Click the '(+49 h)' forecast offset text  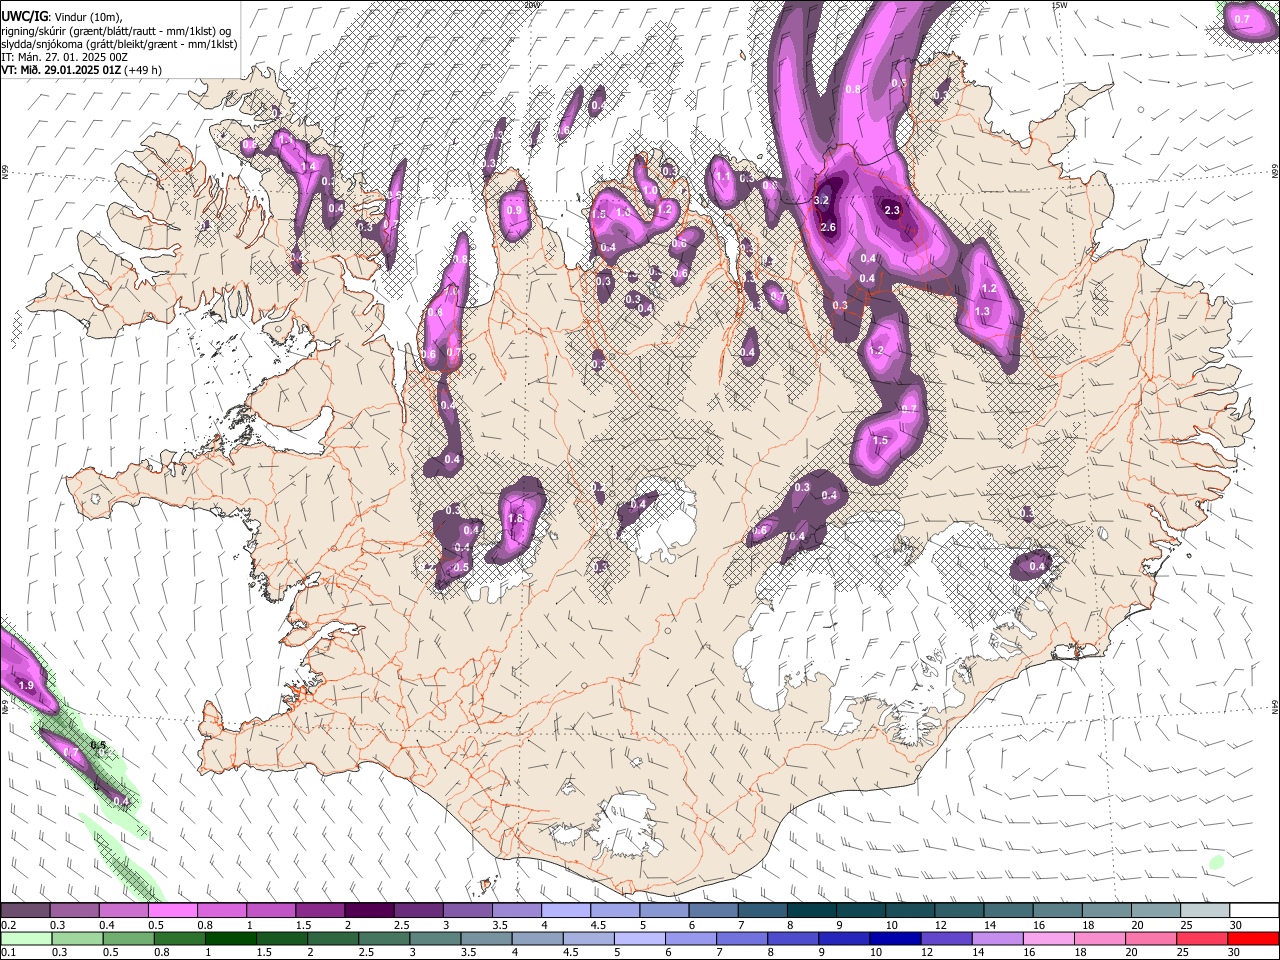click(x=142, y=70)
